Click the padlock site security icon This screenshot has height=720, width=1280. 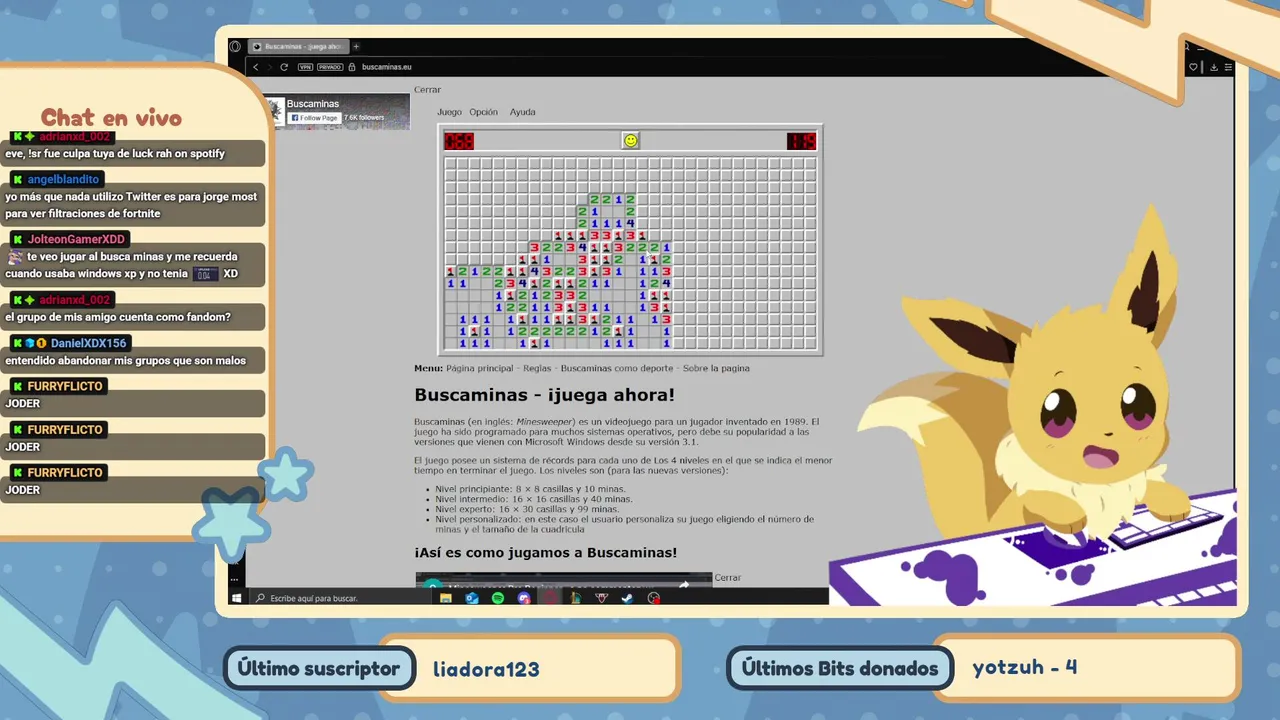[x=352, y=67]
